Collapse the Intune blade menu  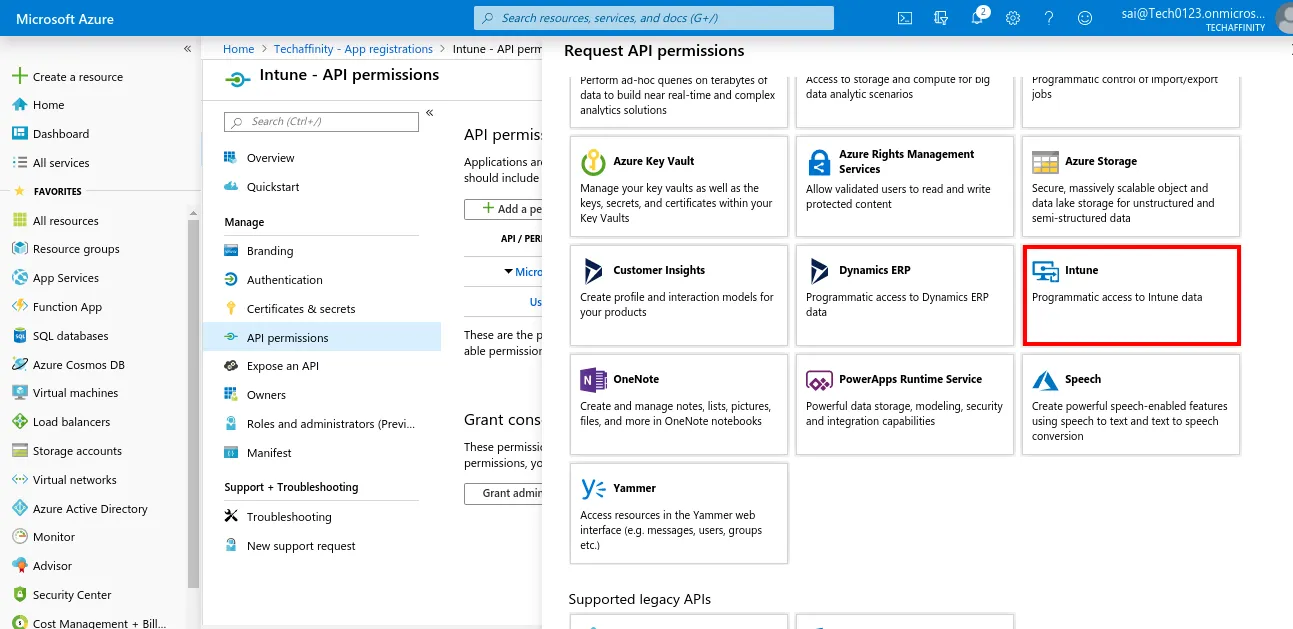[429, 113]
